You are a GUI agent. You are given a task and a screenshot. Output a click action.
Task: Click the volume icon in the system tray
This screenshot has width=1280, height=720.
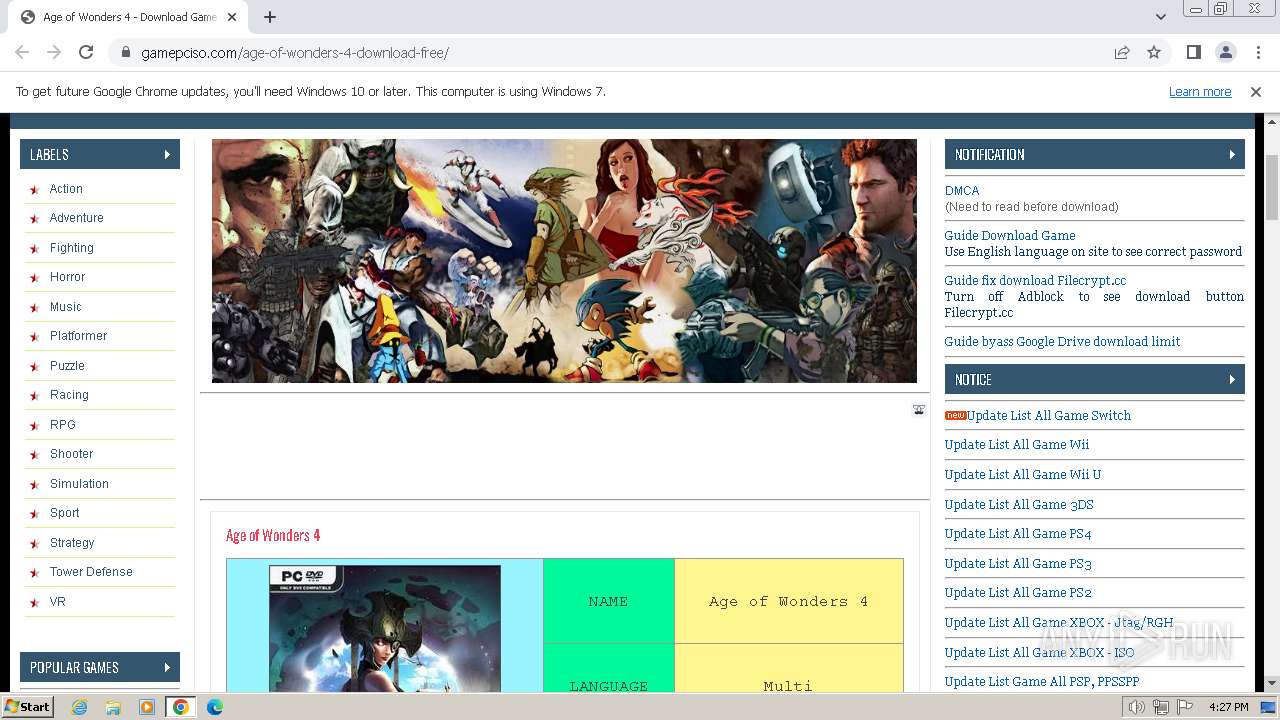click(x=1137, y=707)
